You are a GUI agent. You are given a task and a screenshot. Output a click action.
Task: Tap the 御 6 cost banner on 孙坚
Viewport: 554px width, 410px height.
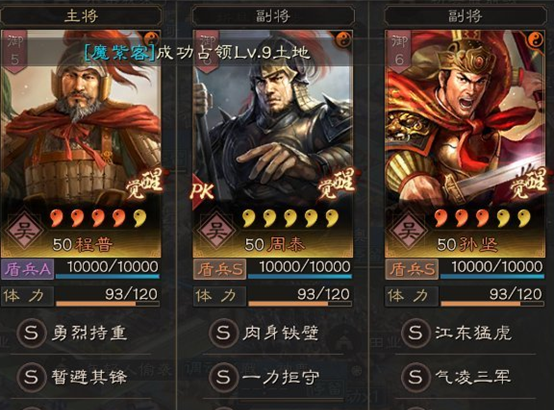400,51
